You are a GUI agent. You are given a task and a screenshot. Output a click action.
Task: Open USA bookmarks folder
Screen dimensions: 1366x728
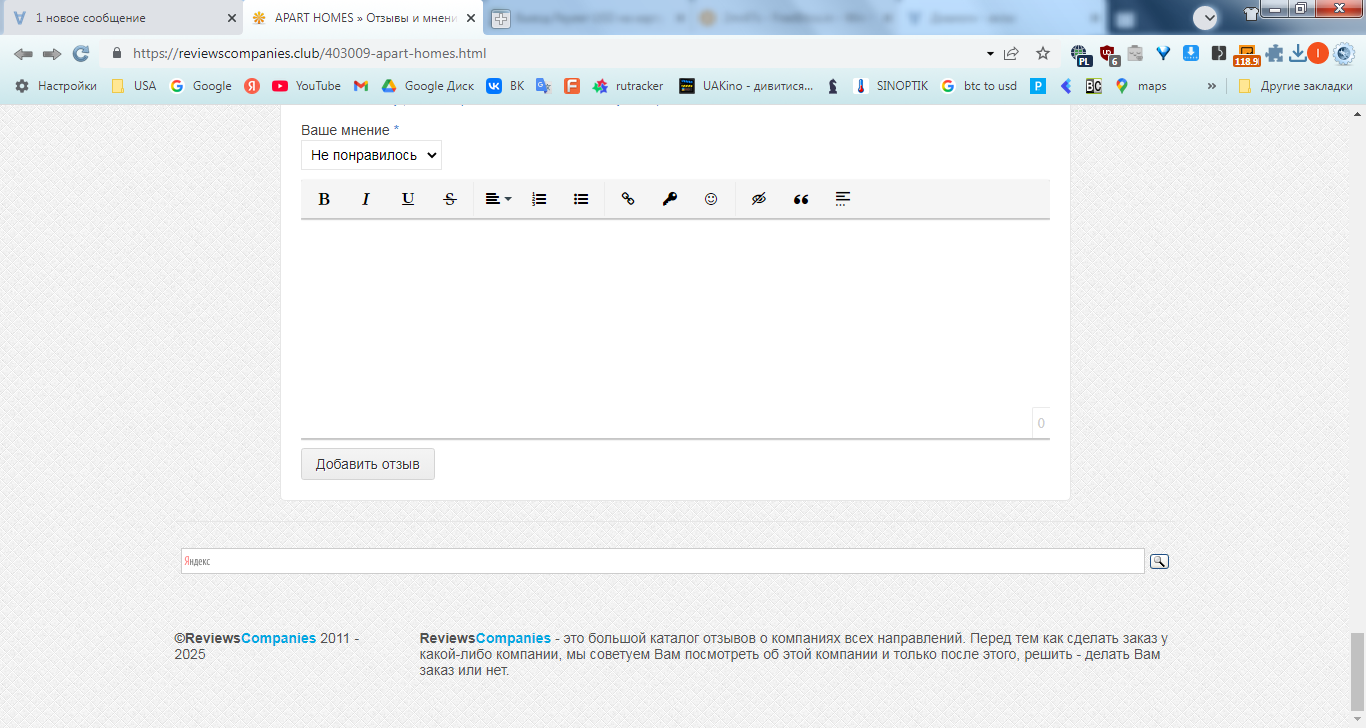pos(134,86)
